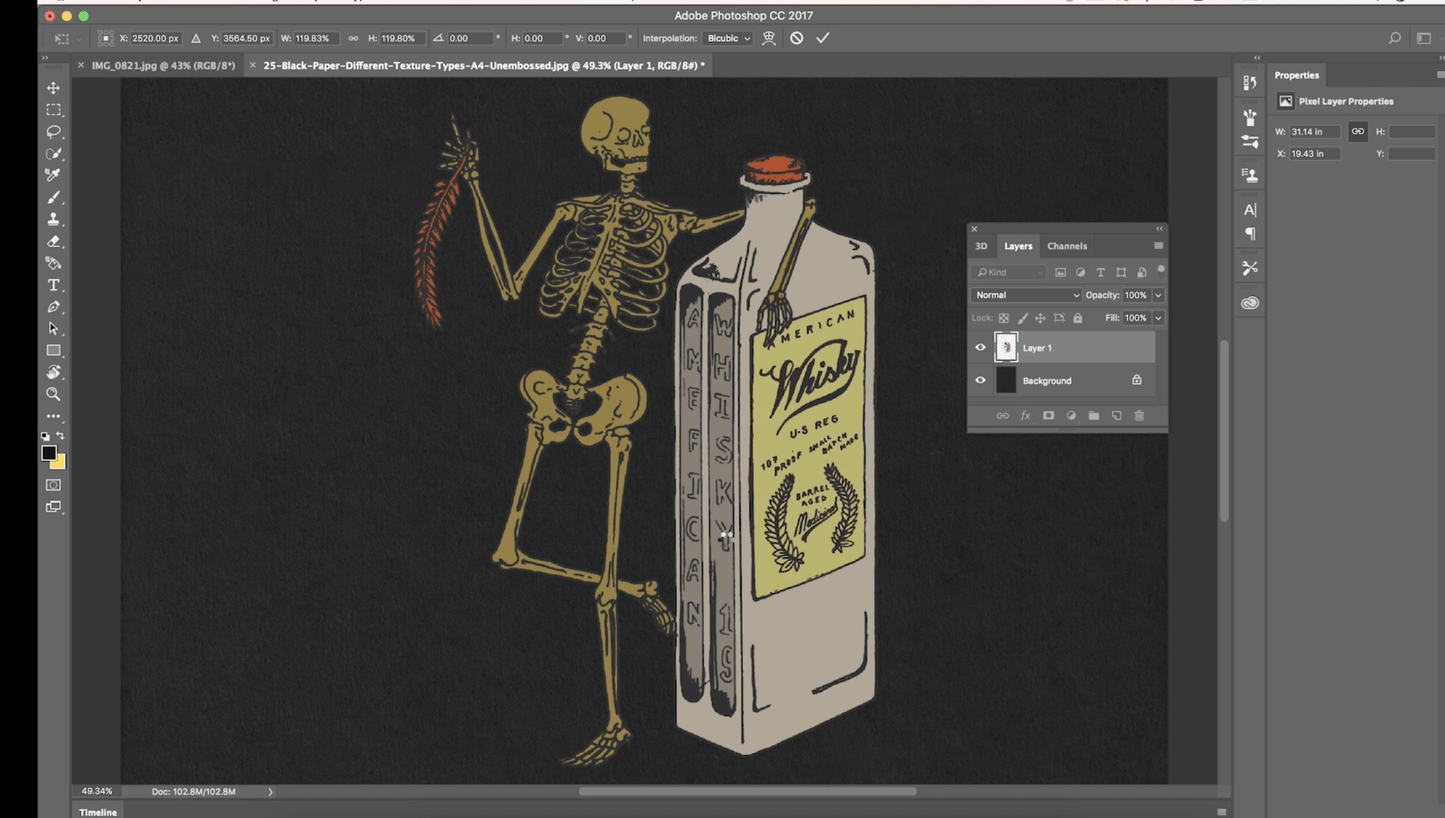
Task: Cancel the transform in options bar
Action: (796, 38)
